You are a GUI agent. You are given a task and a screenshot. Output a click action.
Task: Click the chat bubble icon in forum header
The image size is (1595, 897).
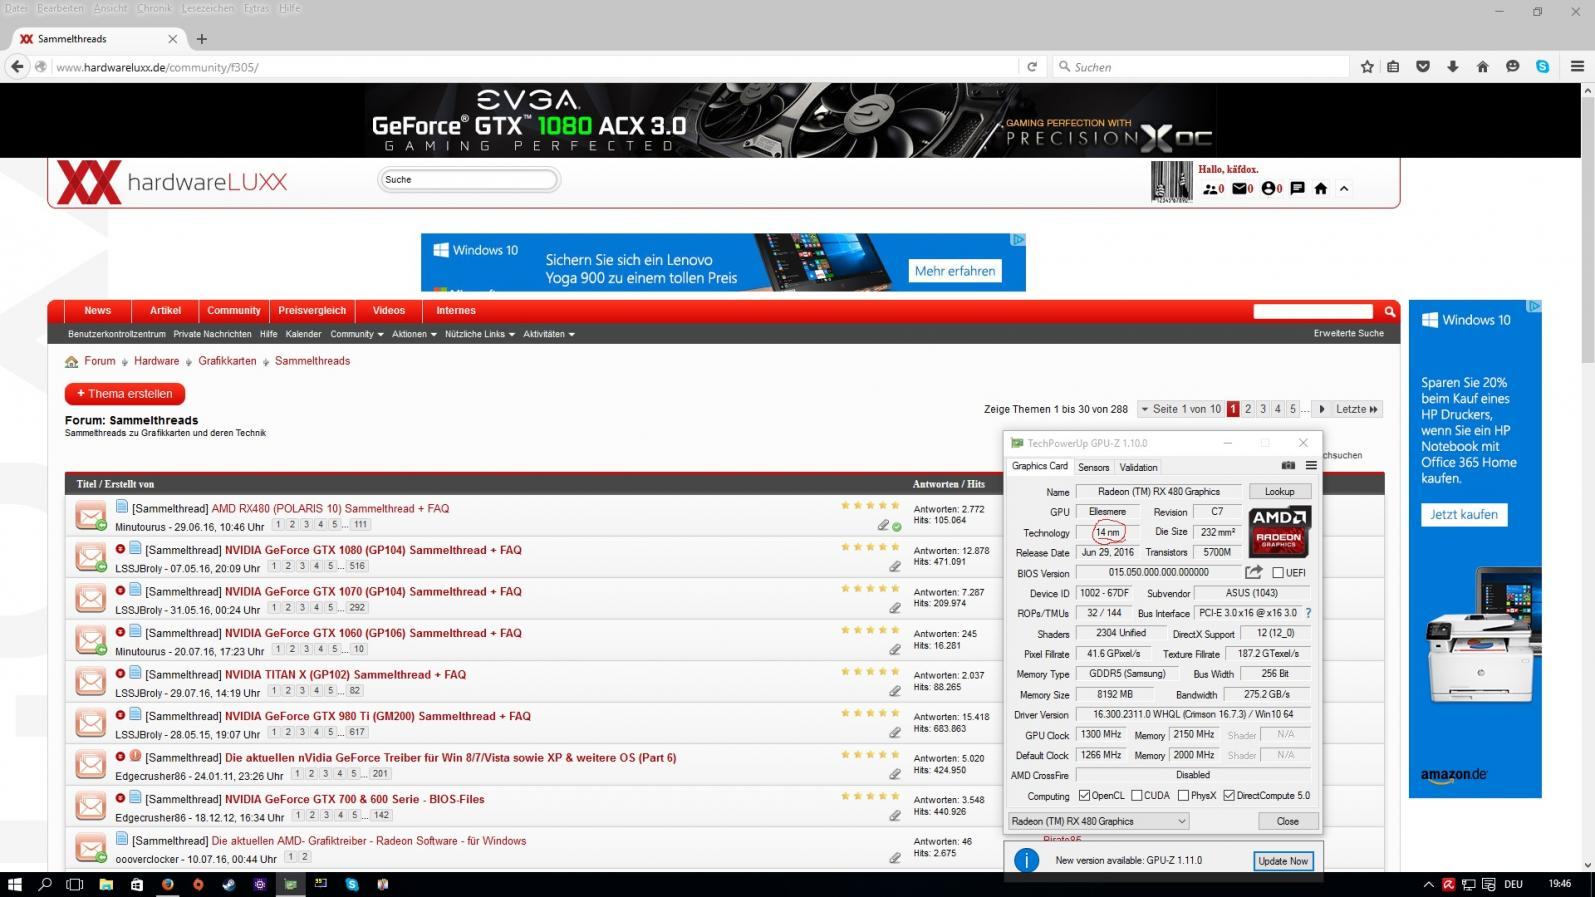pos(1297,188)
